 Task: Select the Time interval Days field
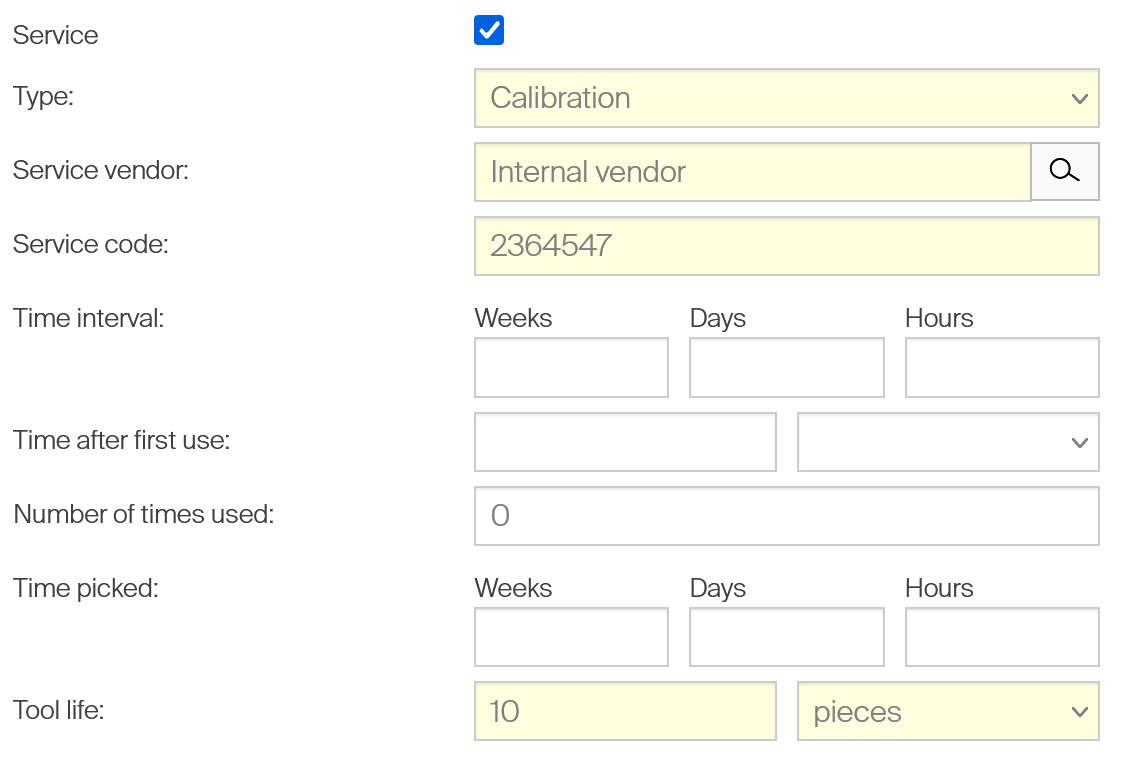click(786, 368)
